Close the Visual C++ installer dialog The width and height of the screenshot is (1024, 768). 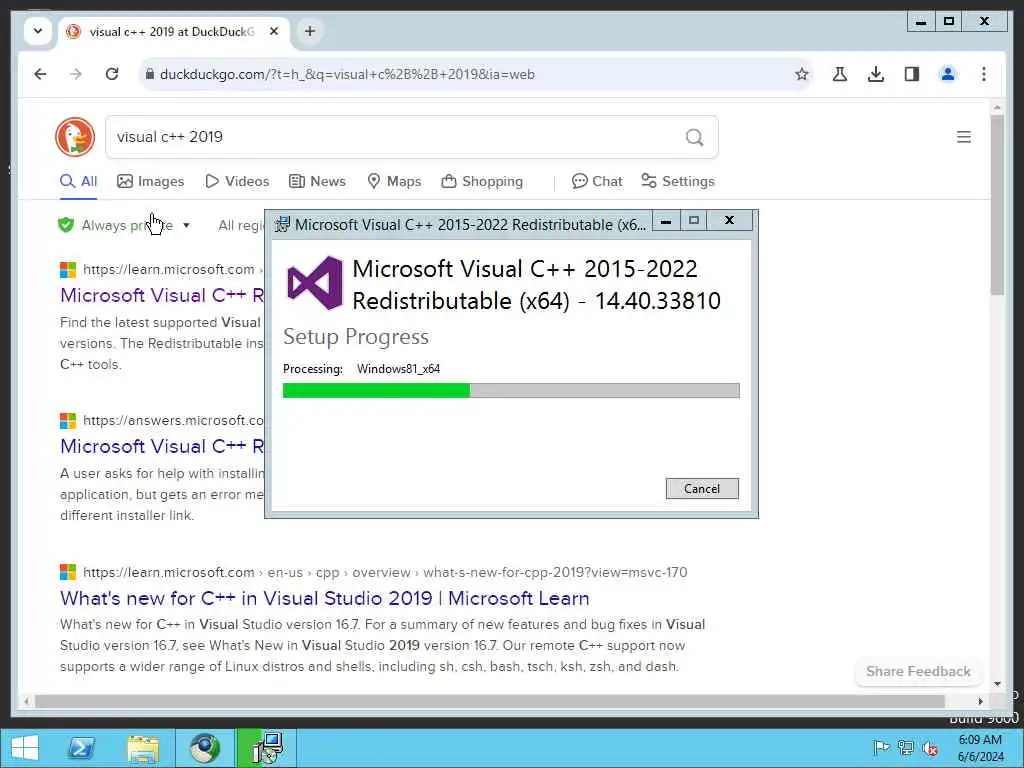tap(729, 221)
